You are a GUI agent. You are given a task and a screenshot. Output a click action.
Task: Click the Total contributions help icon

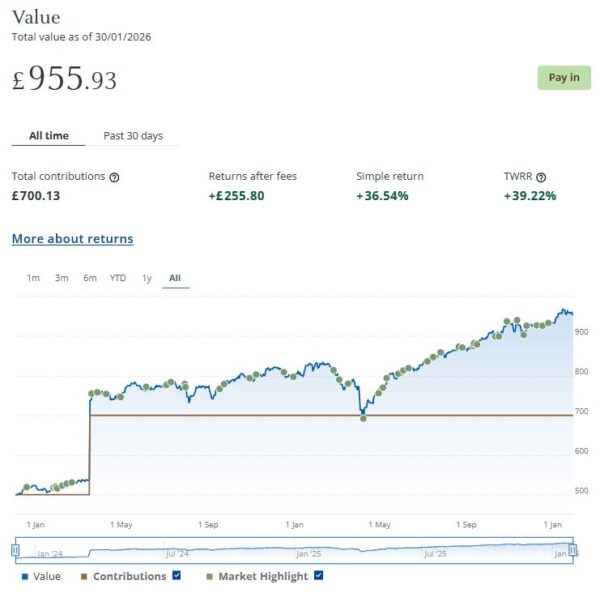coord(114,177)
